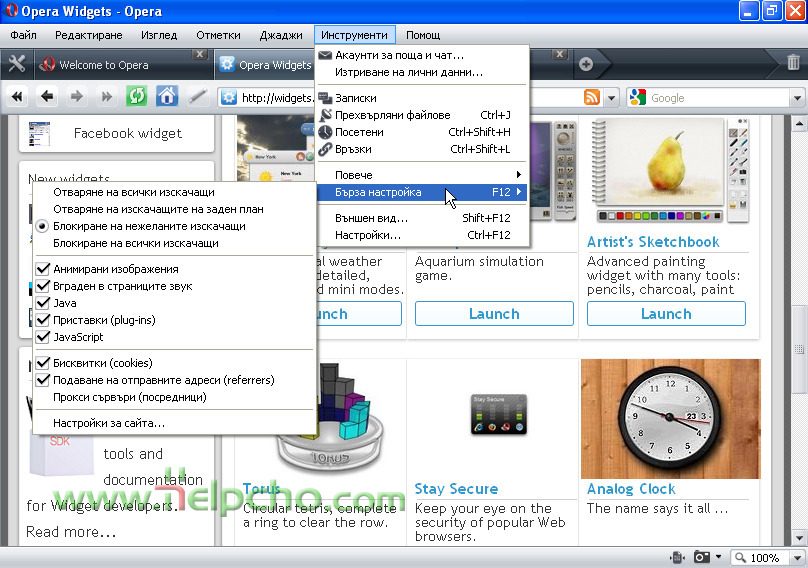This screenshot has height=568, width=808.
Task: Open Настройки за сайта
Action: pos(175,423)
